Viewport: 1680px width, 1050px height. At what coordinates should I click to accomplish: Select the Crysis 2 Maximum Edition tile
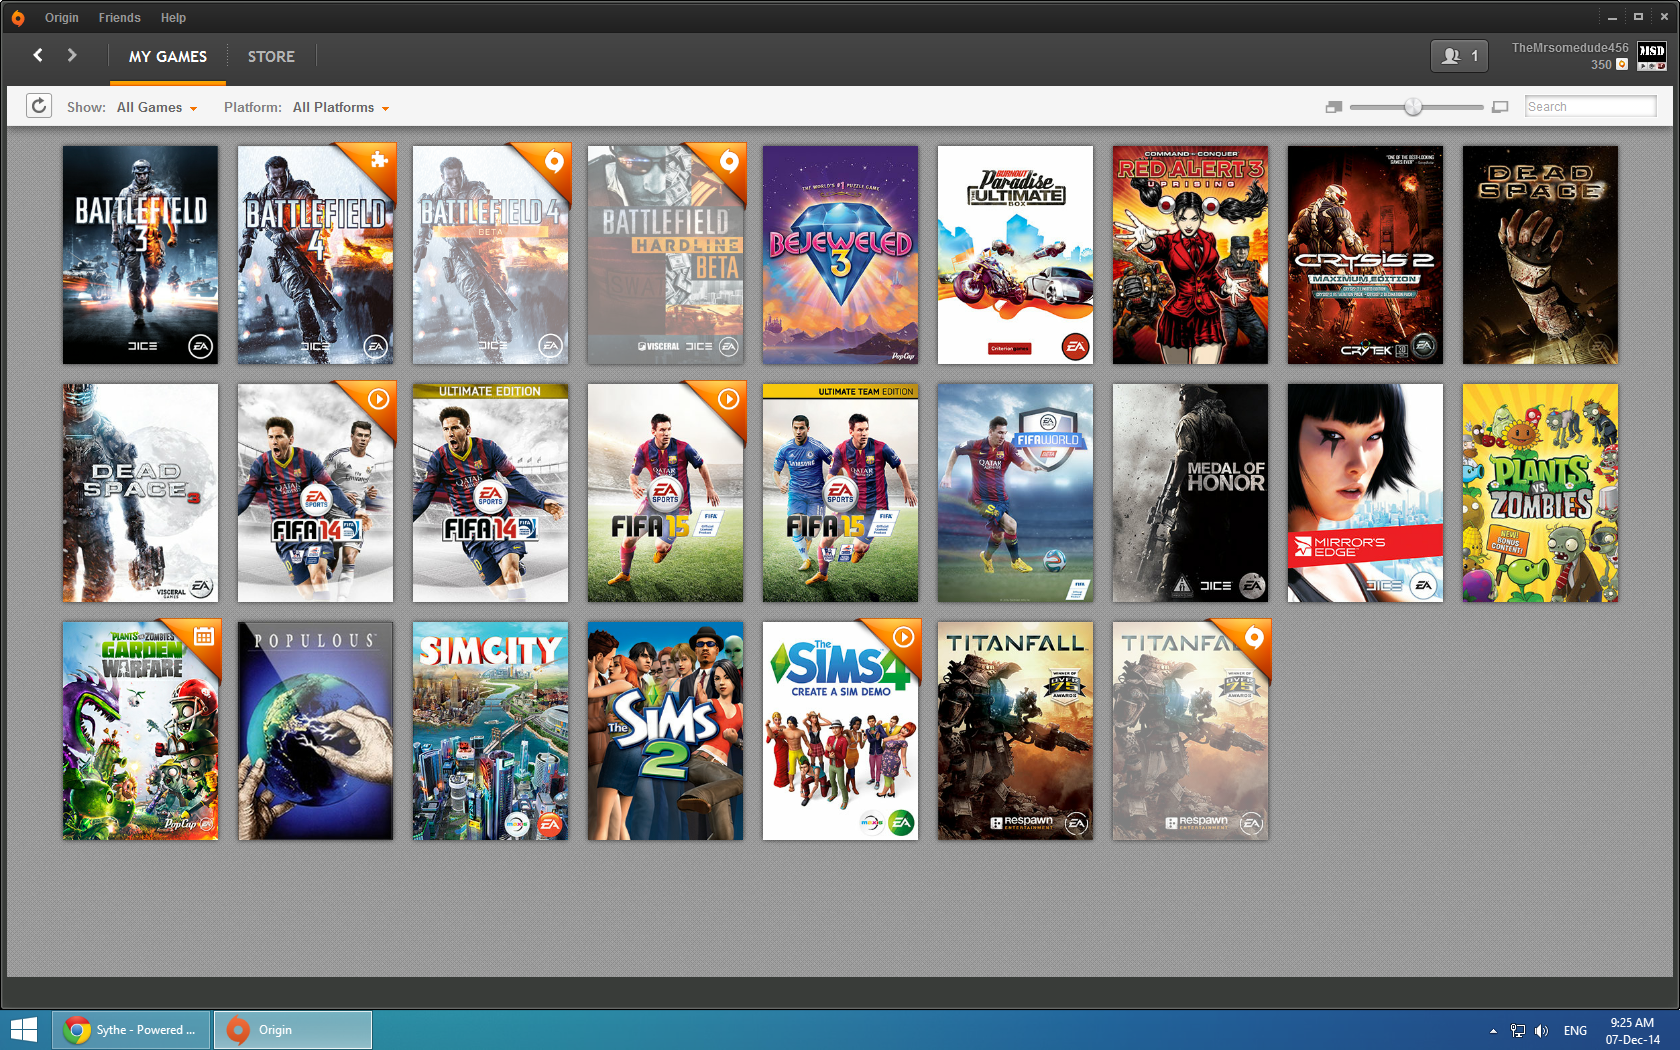point(1365,255)
